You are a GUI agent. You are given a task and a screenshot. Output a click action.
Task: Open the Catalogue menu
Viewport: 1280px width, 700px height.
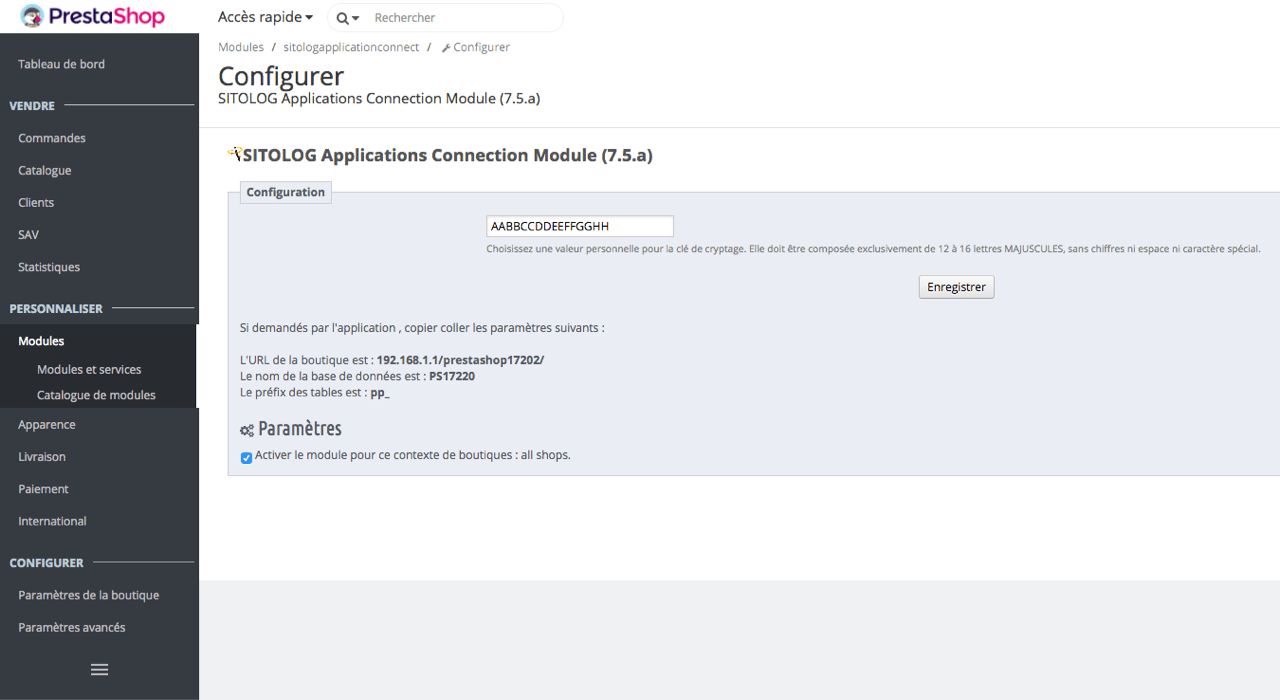coord(45,170)
